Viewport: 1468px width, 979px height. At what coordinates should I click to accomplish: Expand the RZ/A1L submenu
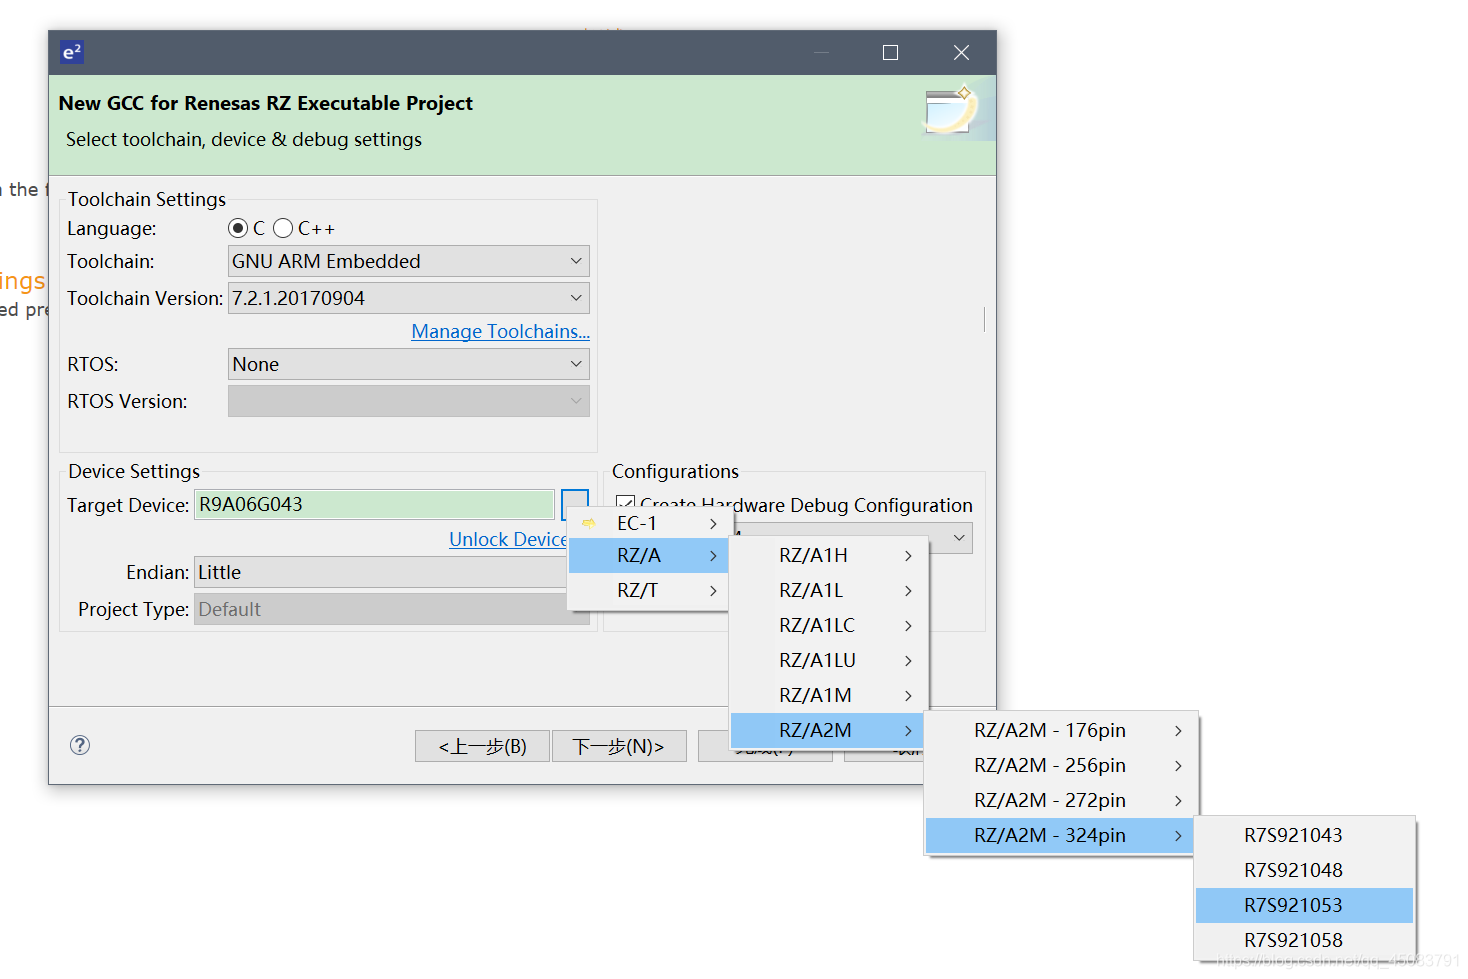click(829, 590)
